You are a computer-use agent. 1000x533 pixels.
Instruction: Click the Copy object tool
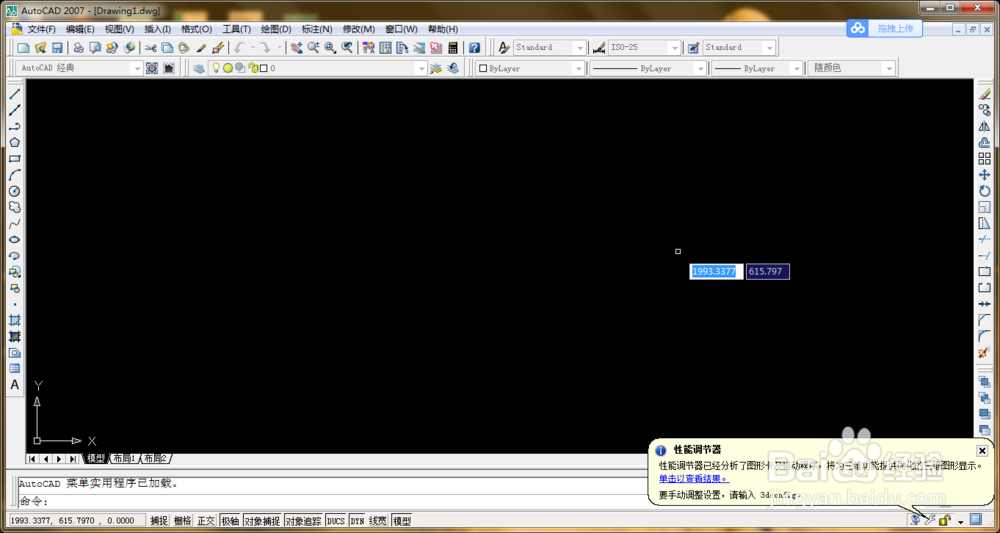984,110
